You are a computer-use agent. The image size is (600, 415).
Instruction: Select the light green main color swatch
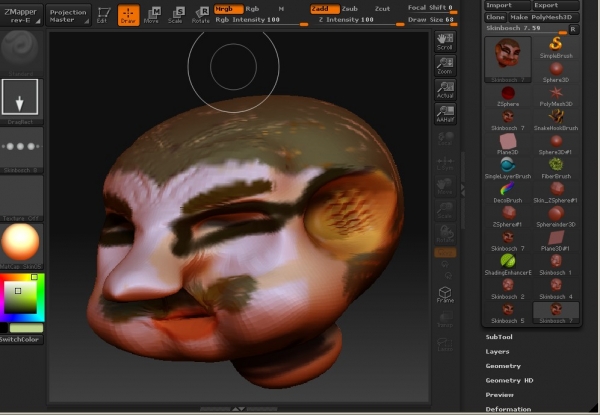pos(26,328)
